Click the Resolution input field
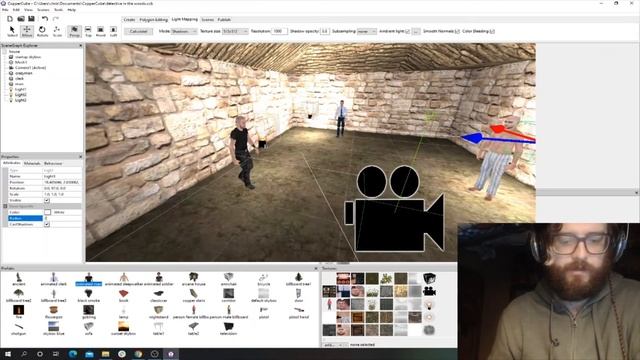 pyautogui.click(x=280, y=31)
